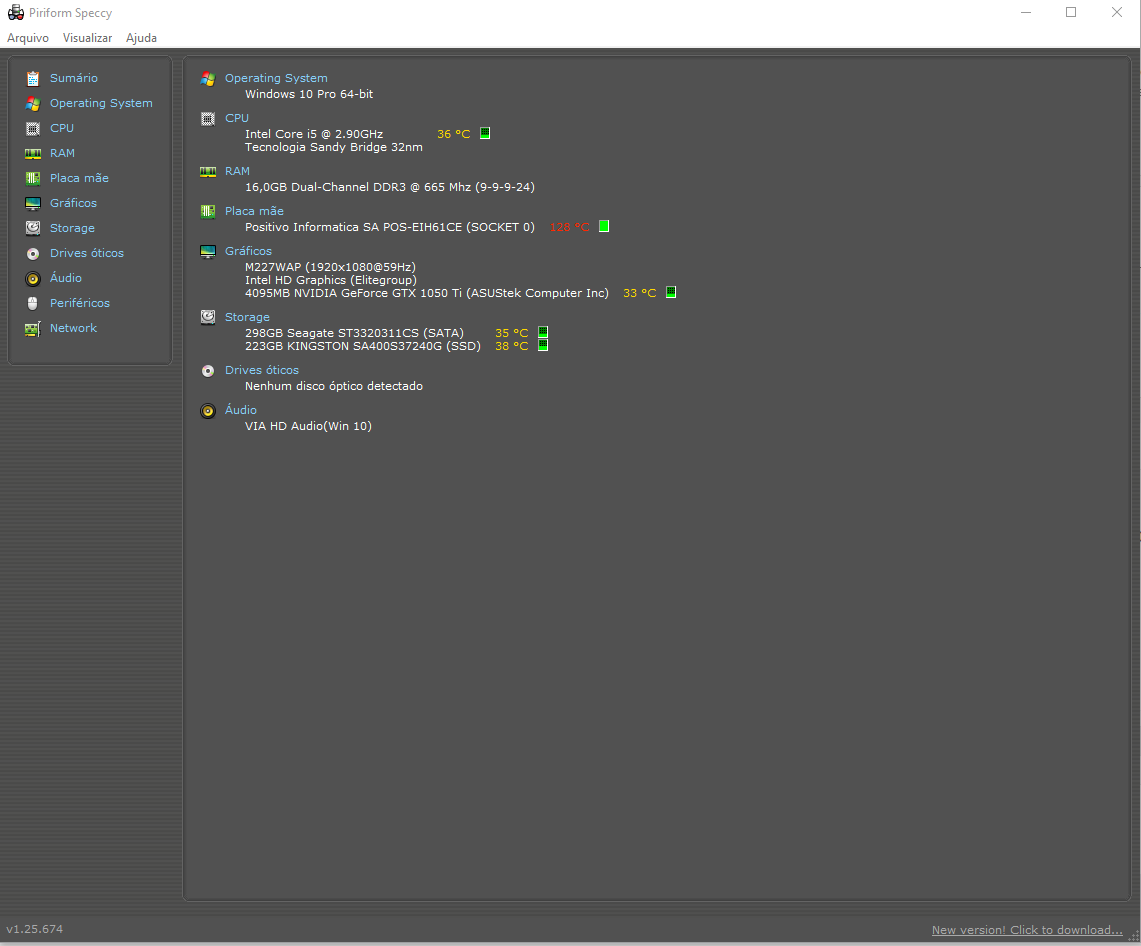
Task: Click the red 128 °C motherboard temperature
Action: coord(570,227)
